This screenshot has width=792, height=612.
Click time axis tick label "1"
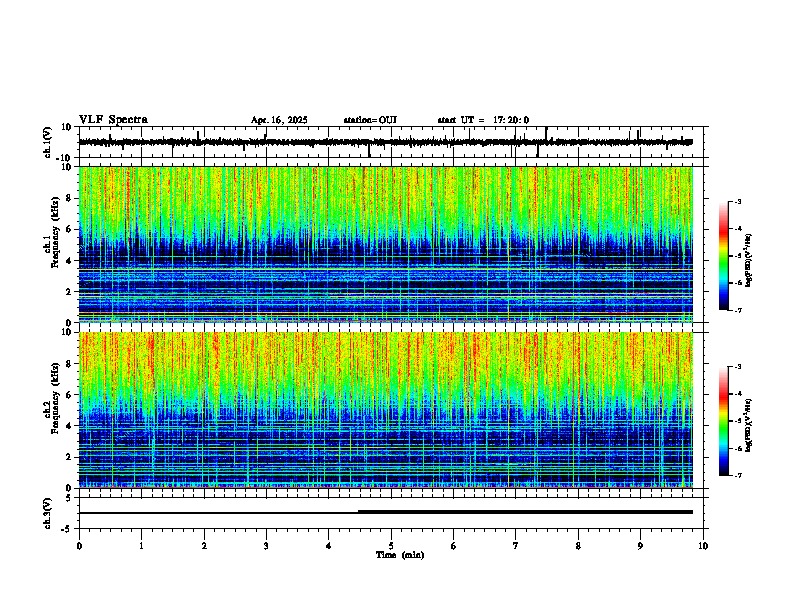pos(141,546)
